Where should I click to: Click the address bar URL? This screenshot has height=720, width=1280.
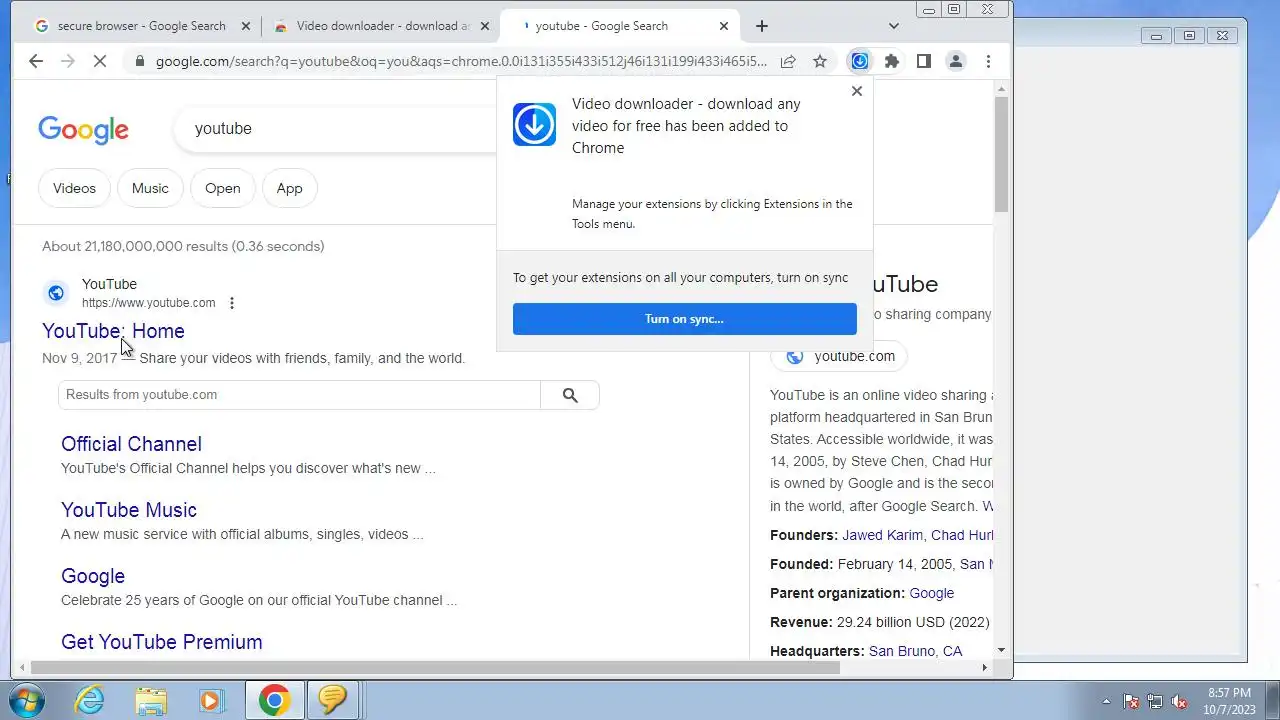click(x=461, y=61)
